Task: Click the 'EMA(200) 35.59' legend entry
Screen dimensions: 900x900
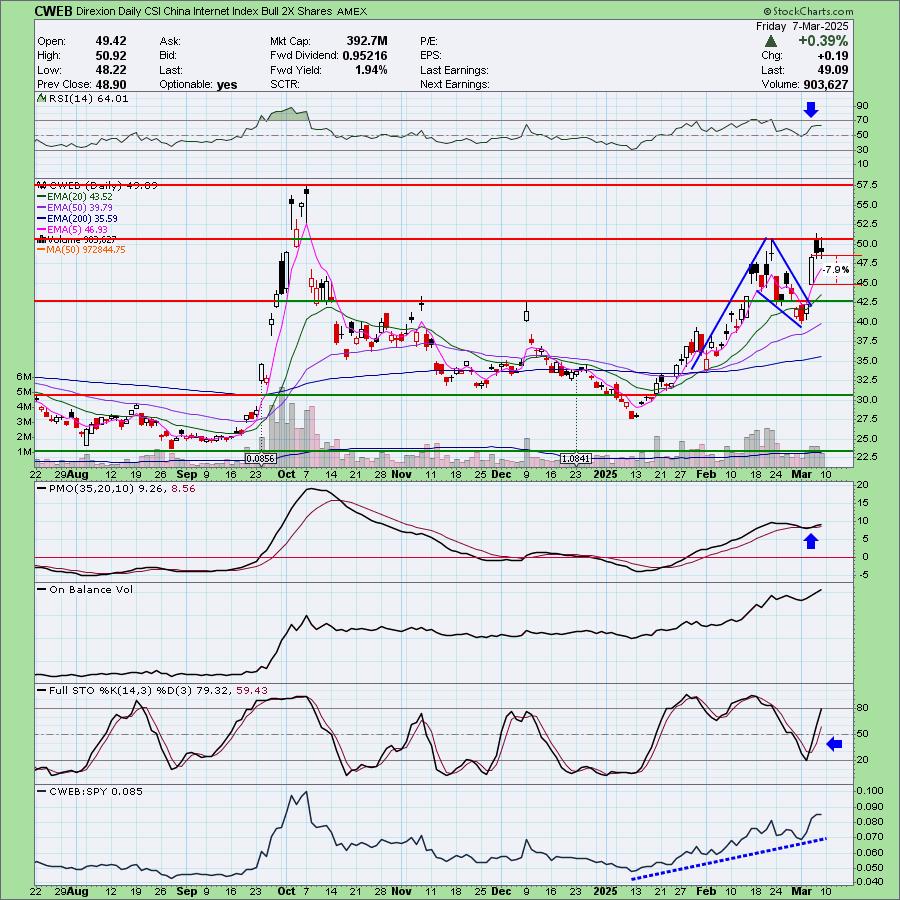Action: tap(82, 218)
